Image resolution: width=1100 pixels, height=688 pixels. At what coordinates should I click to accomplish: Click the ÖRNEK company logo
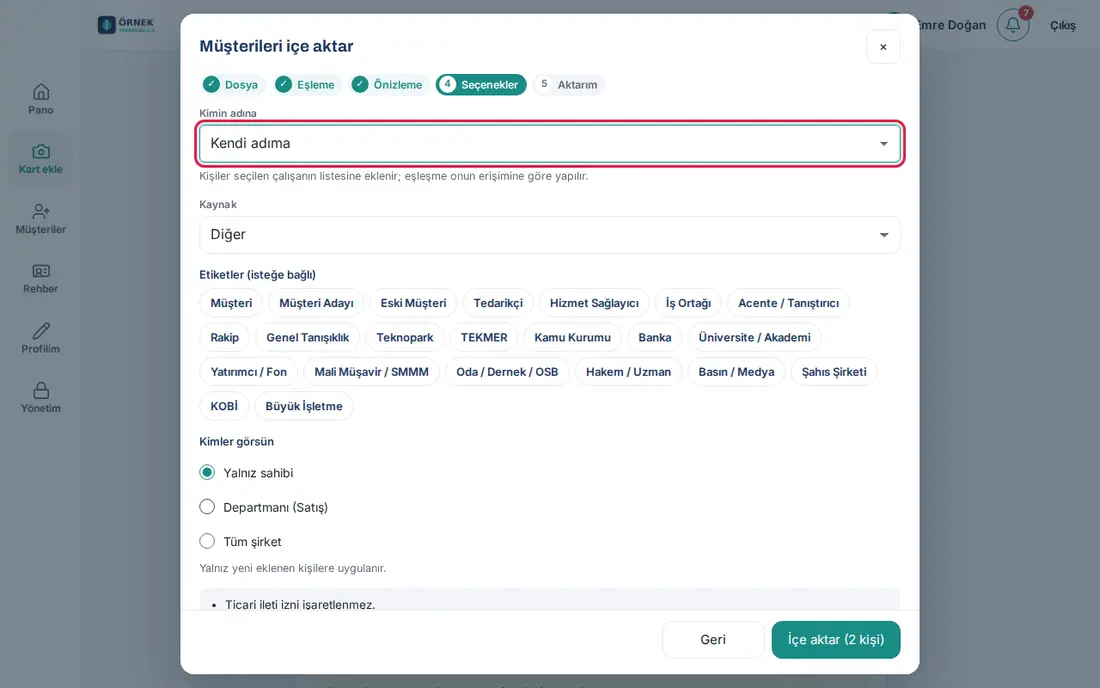126,25
